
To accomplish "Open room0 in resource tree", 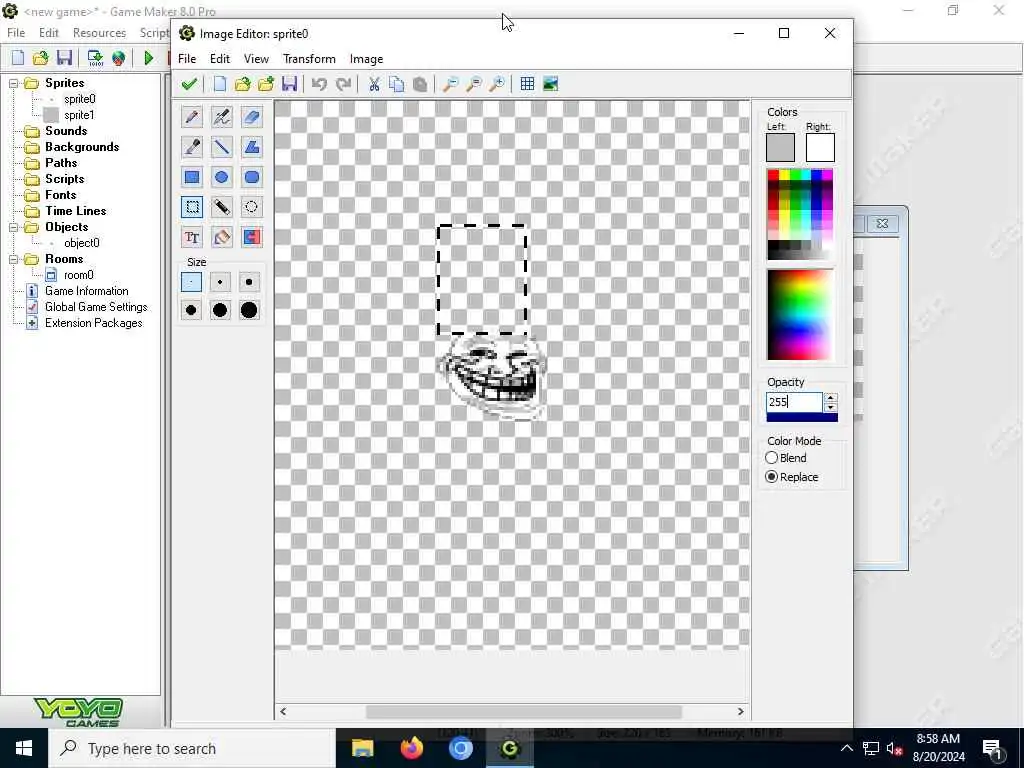I will [x=78, y=275].
